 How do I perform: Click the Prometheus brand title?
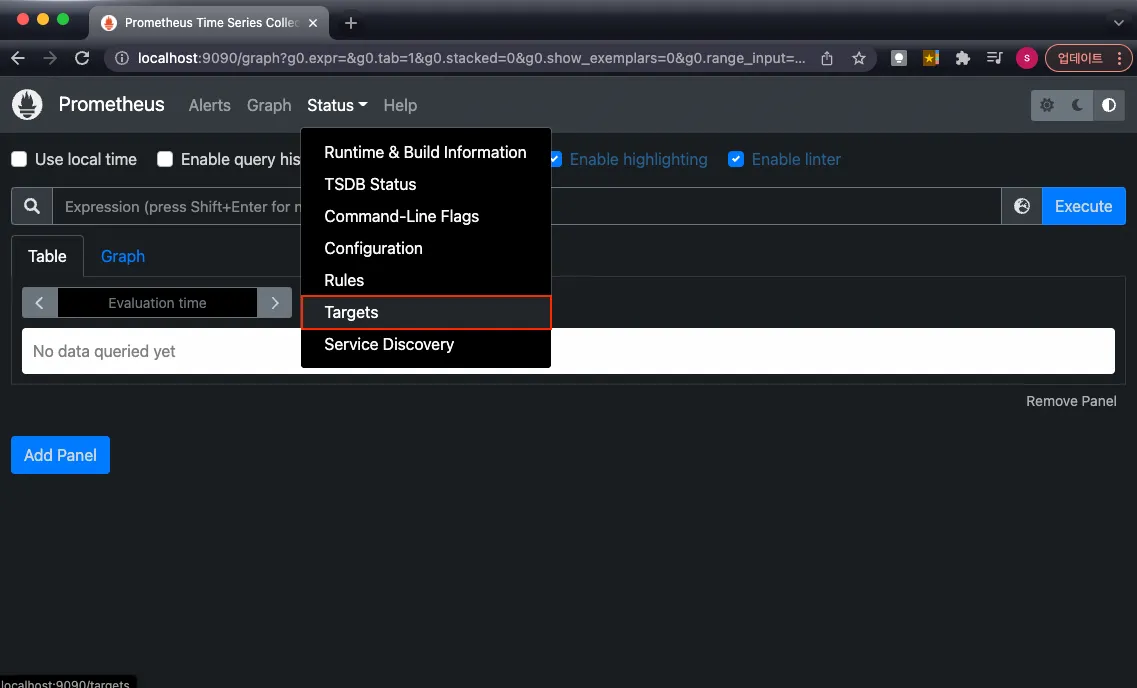tap(112, 104)
